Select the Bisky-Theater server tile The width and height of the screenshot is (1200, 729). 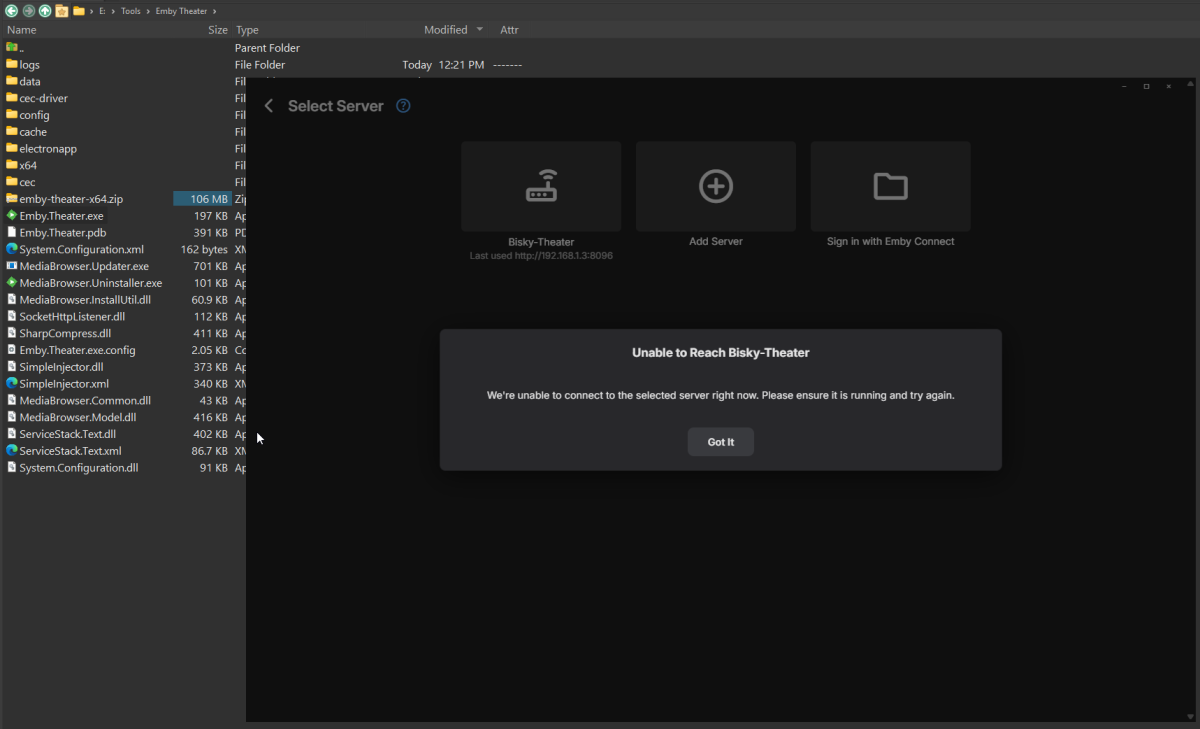pos(541,187)
